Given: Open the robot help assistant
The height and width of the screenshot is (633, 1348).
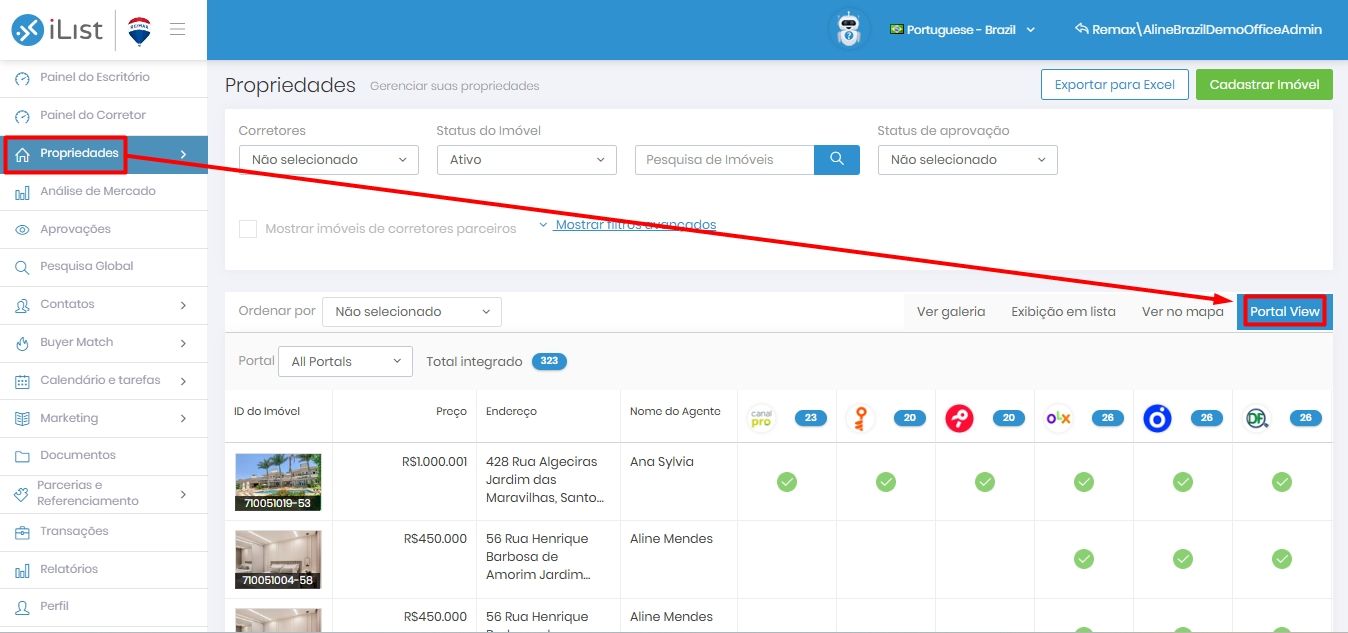Looking at the screenshot, I should coord(850,29).
